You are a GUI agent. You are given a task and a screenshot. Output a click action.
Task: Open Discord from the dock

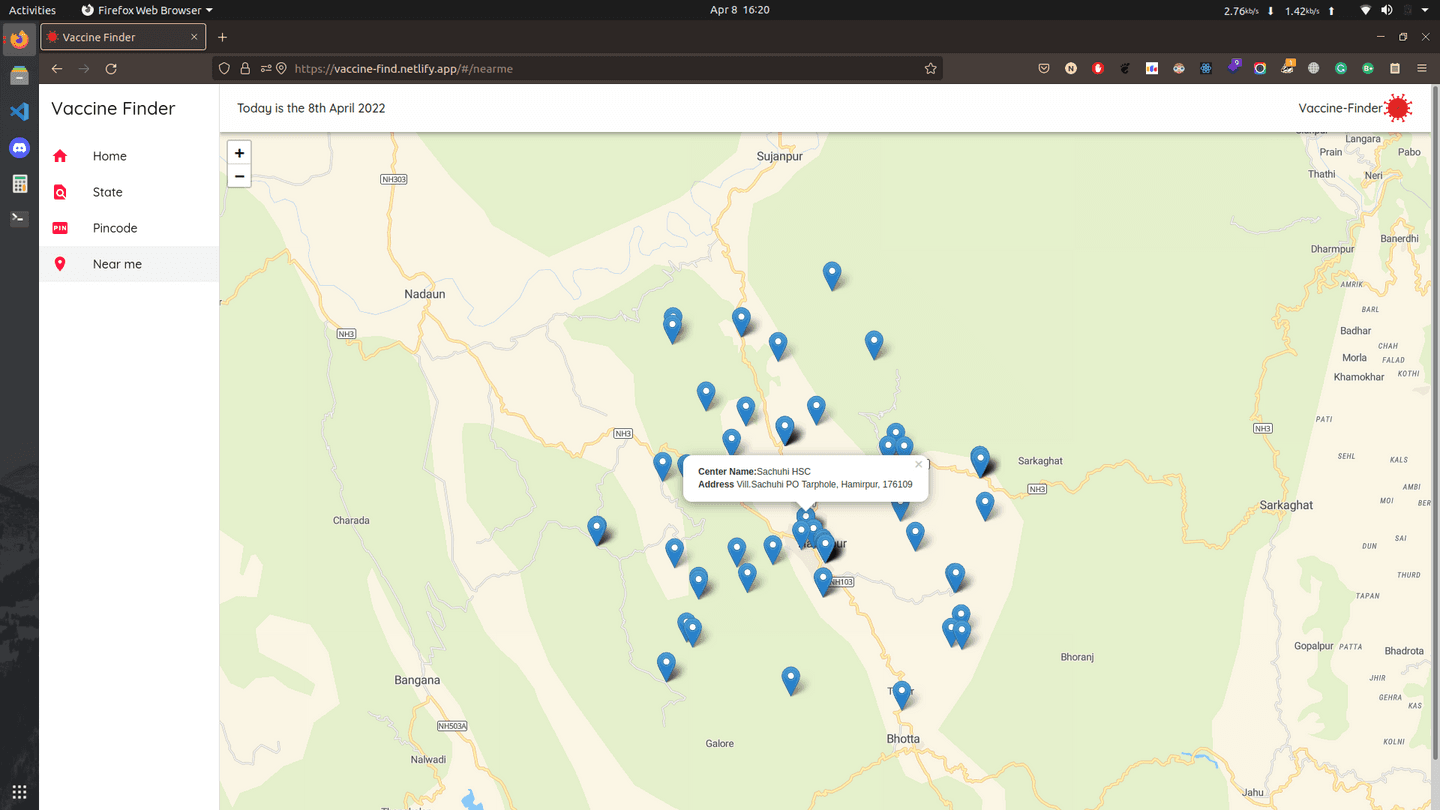19,148
